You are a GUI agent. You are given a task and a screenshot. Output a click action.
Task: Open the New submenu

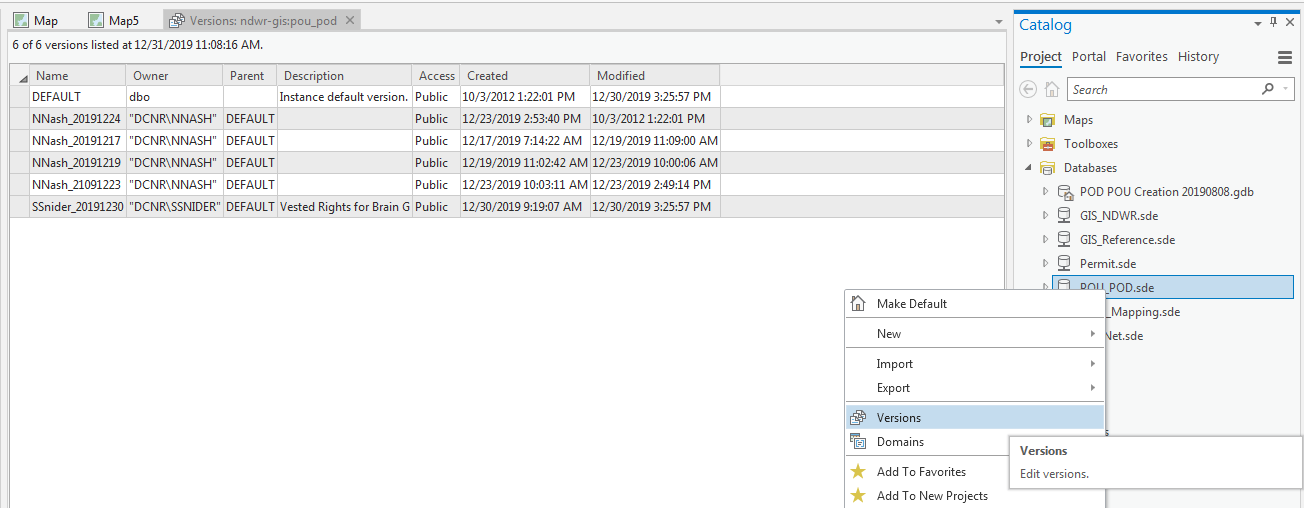point(975,334)
